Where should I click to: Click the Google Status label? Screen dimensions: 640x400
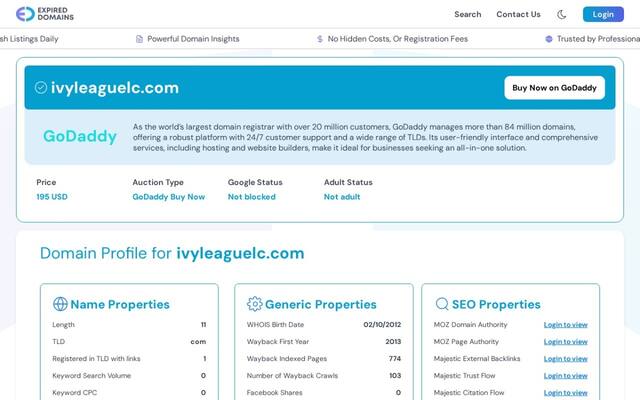click(x=255, y=182)
